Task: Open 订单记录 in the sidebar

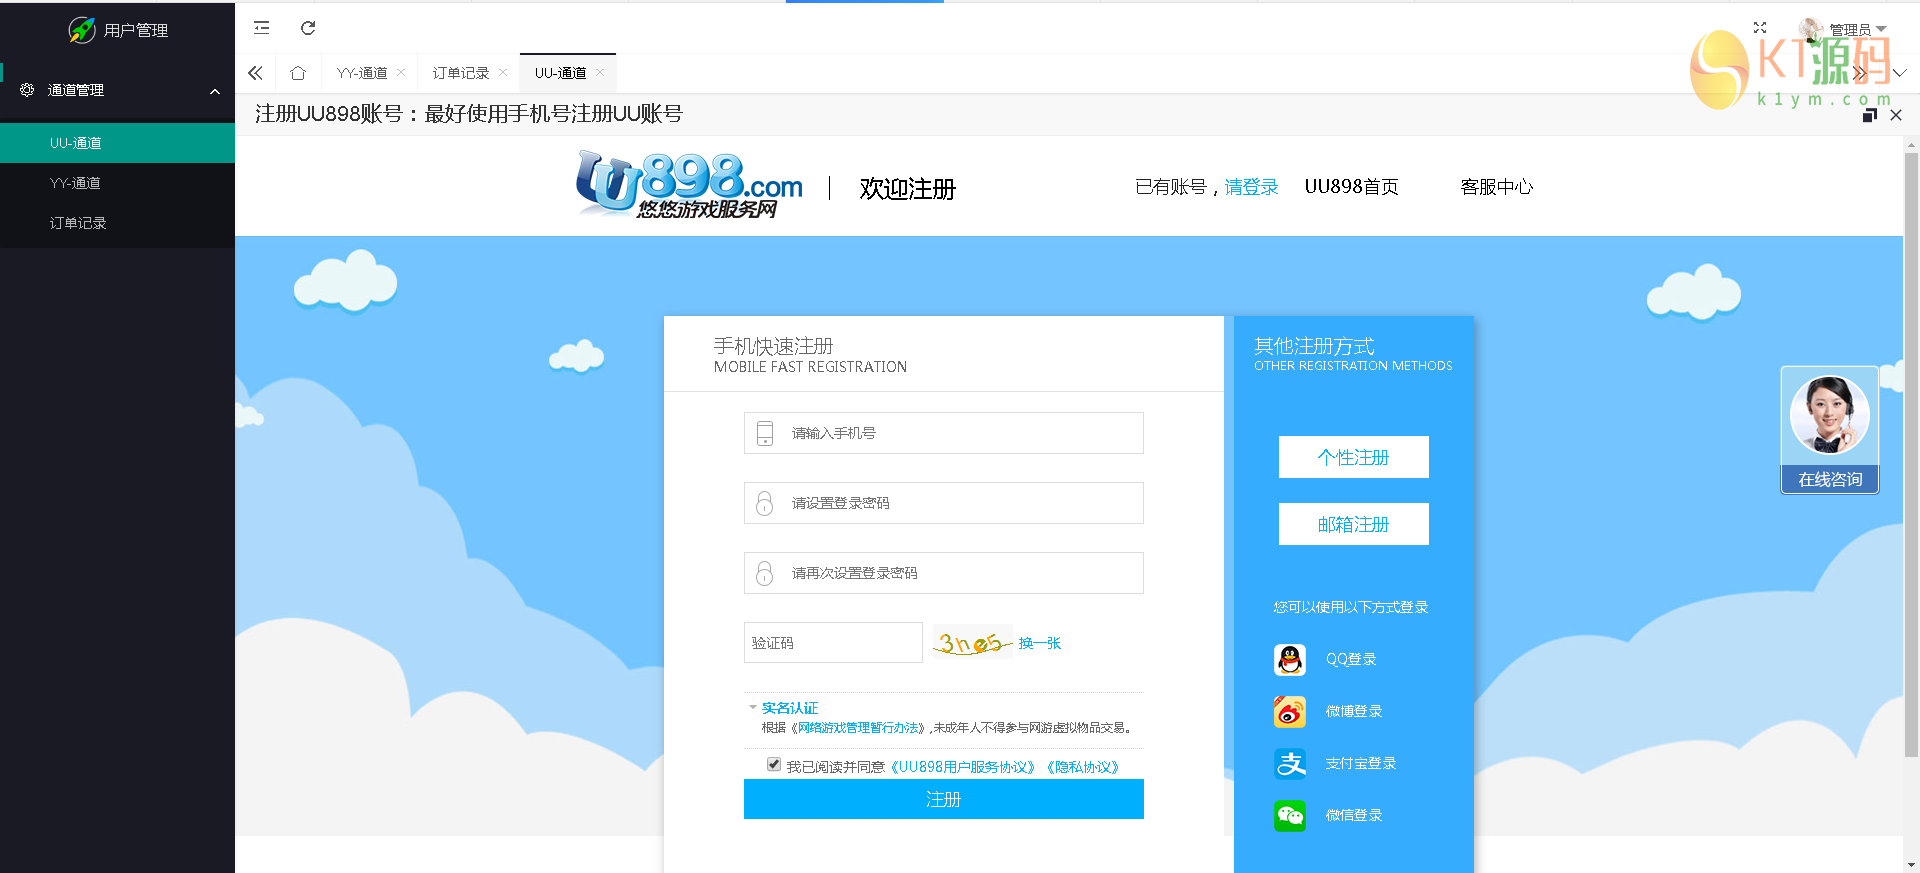Action: (x=117, y=223)
